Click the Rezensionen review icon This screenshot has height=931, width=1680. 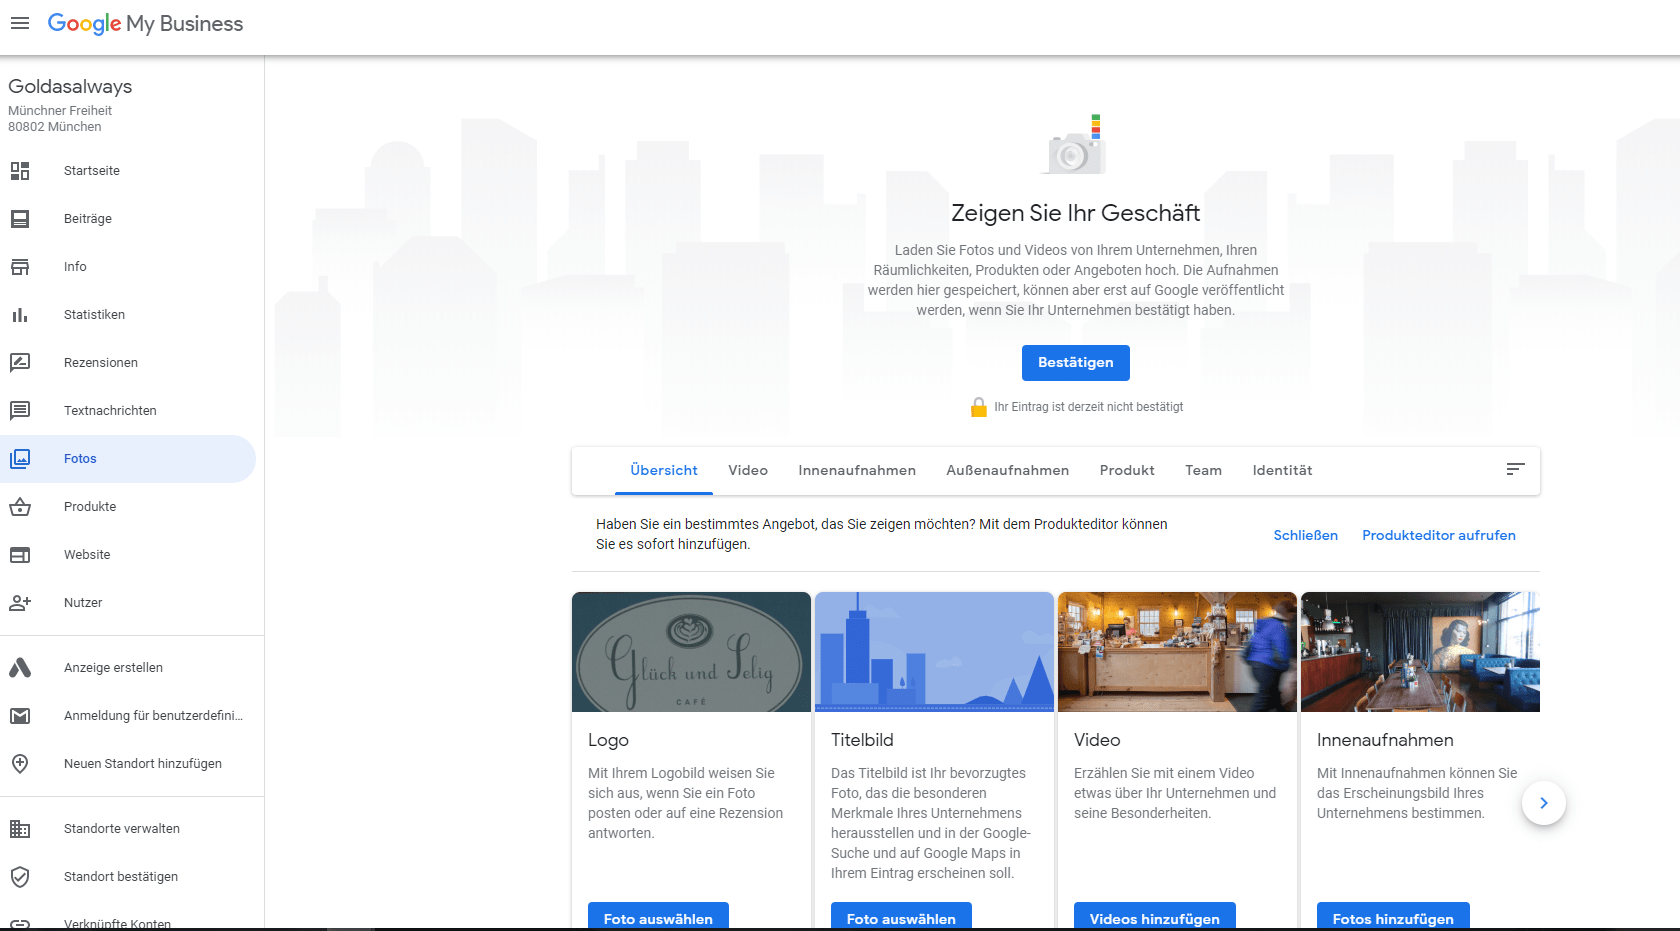tap(20, 363)
